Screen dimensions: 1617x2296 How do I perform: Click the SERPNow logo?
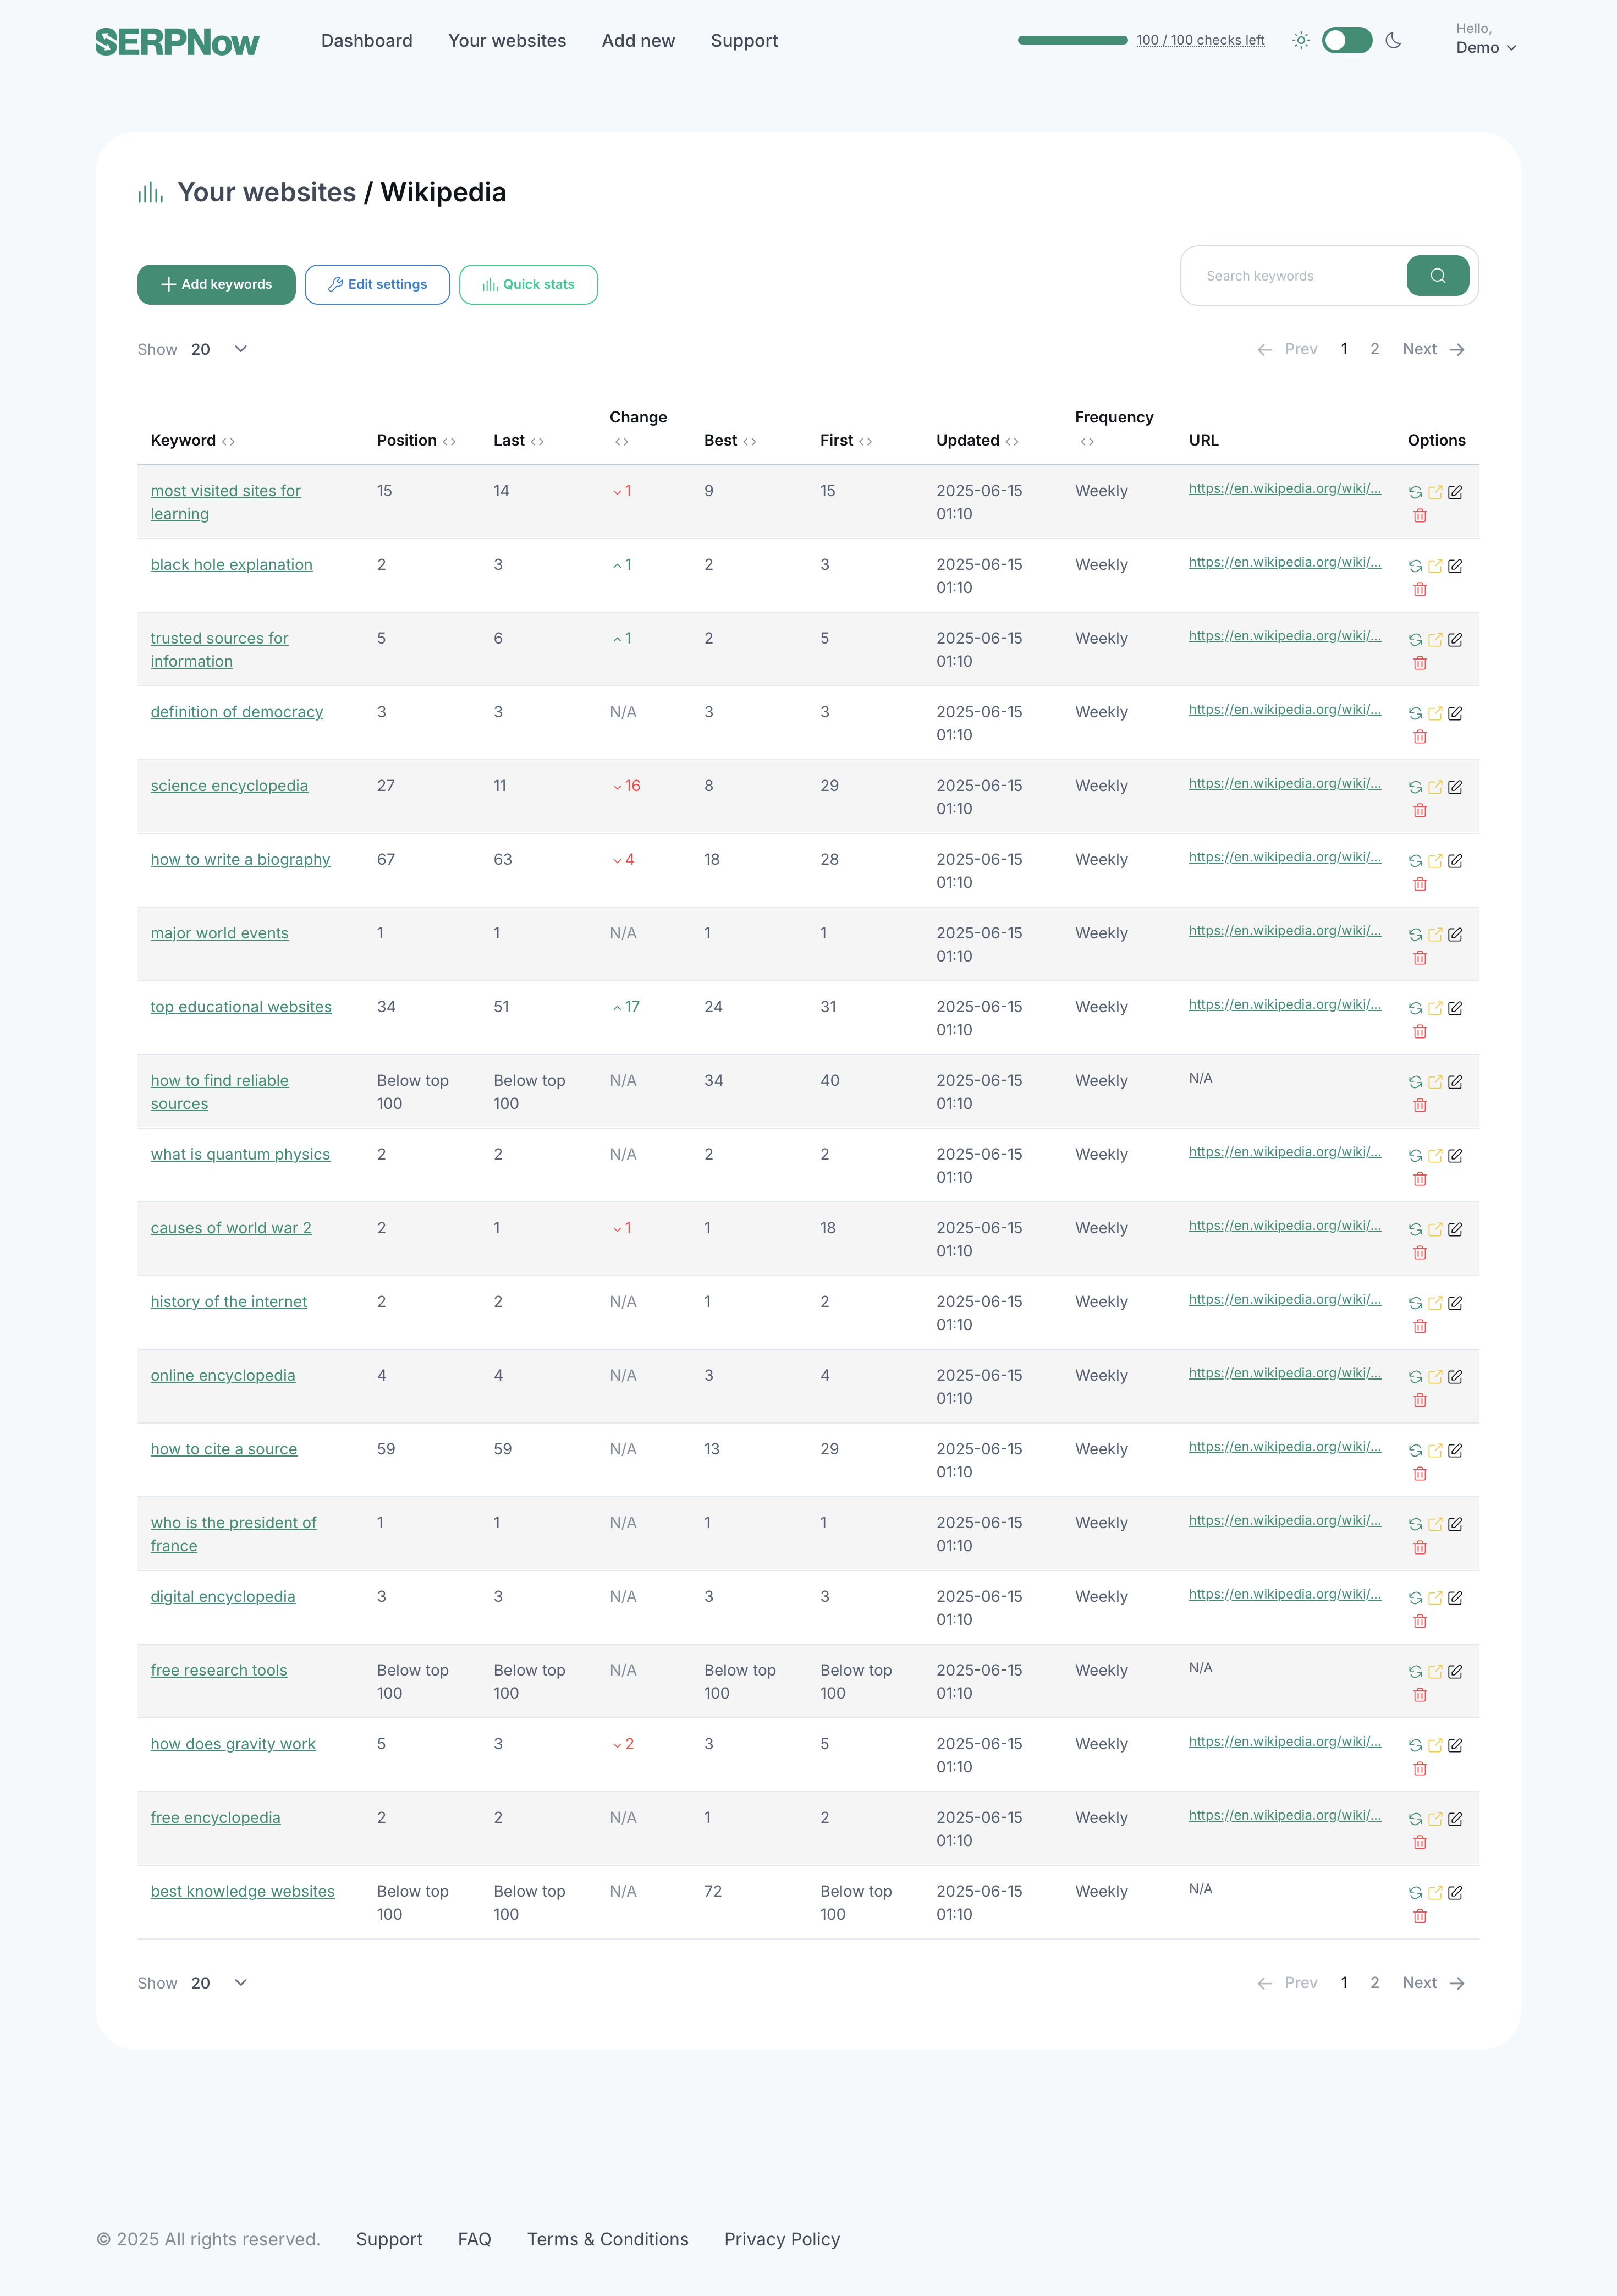point(177,42)
